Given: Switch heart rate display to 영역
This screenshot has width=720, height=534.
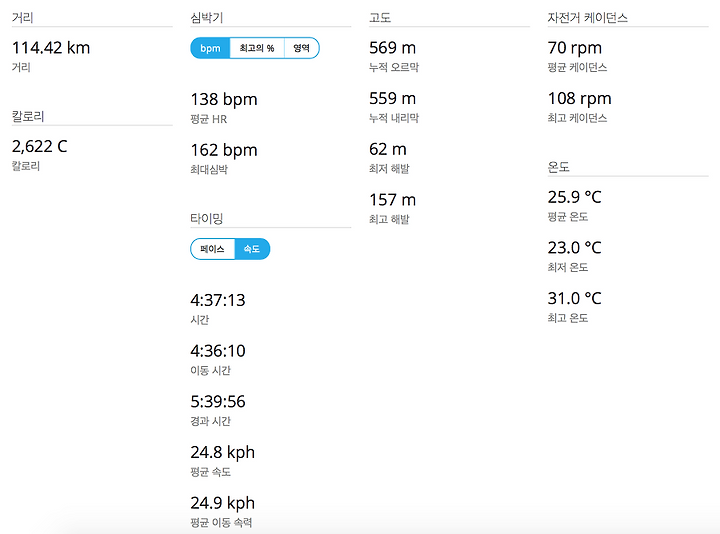Looking at the screenshot, I should point(302,48).
